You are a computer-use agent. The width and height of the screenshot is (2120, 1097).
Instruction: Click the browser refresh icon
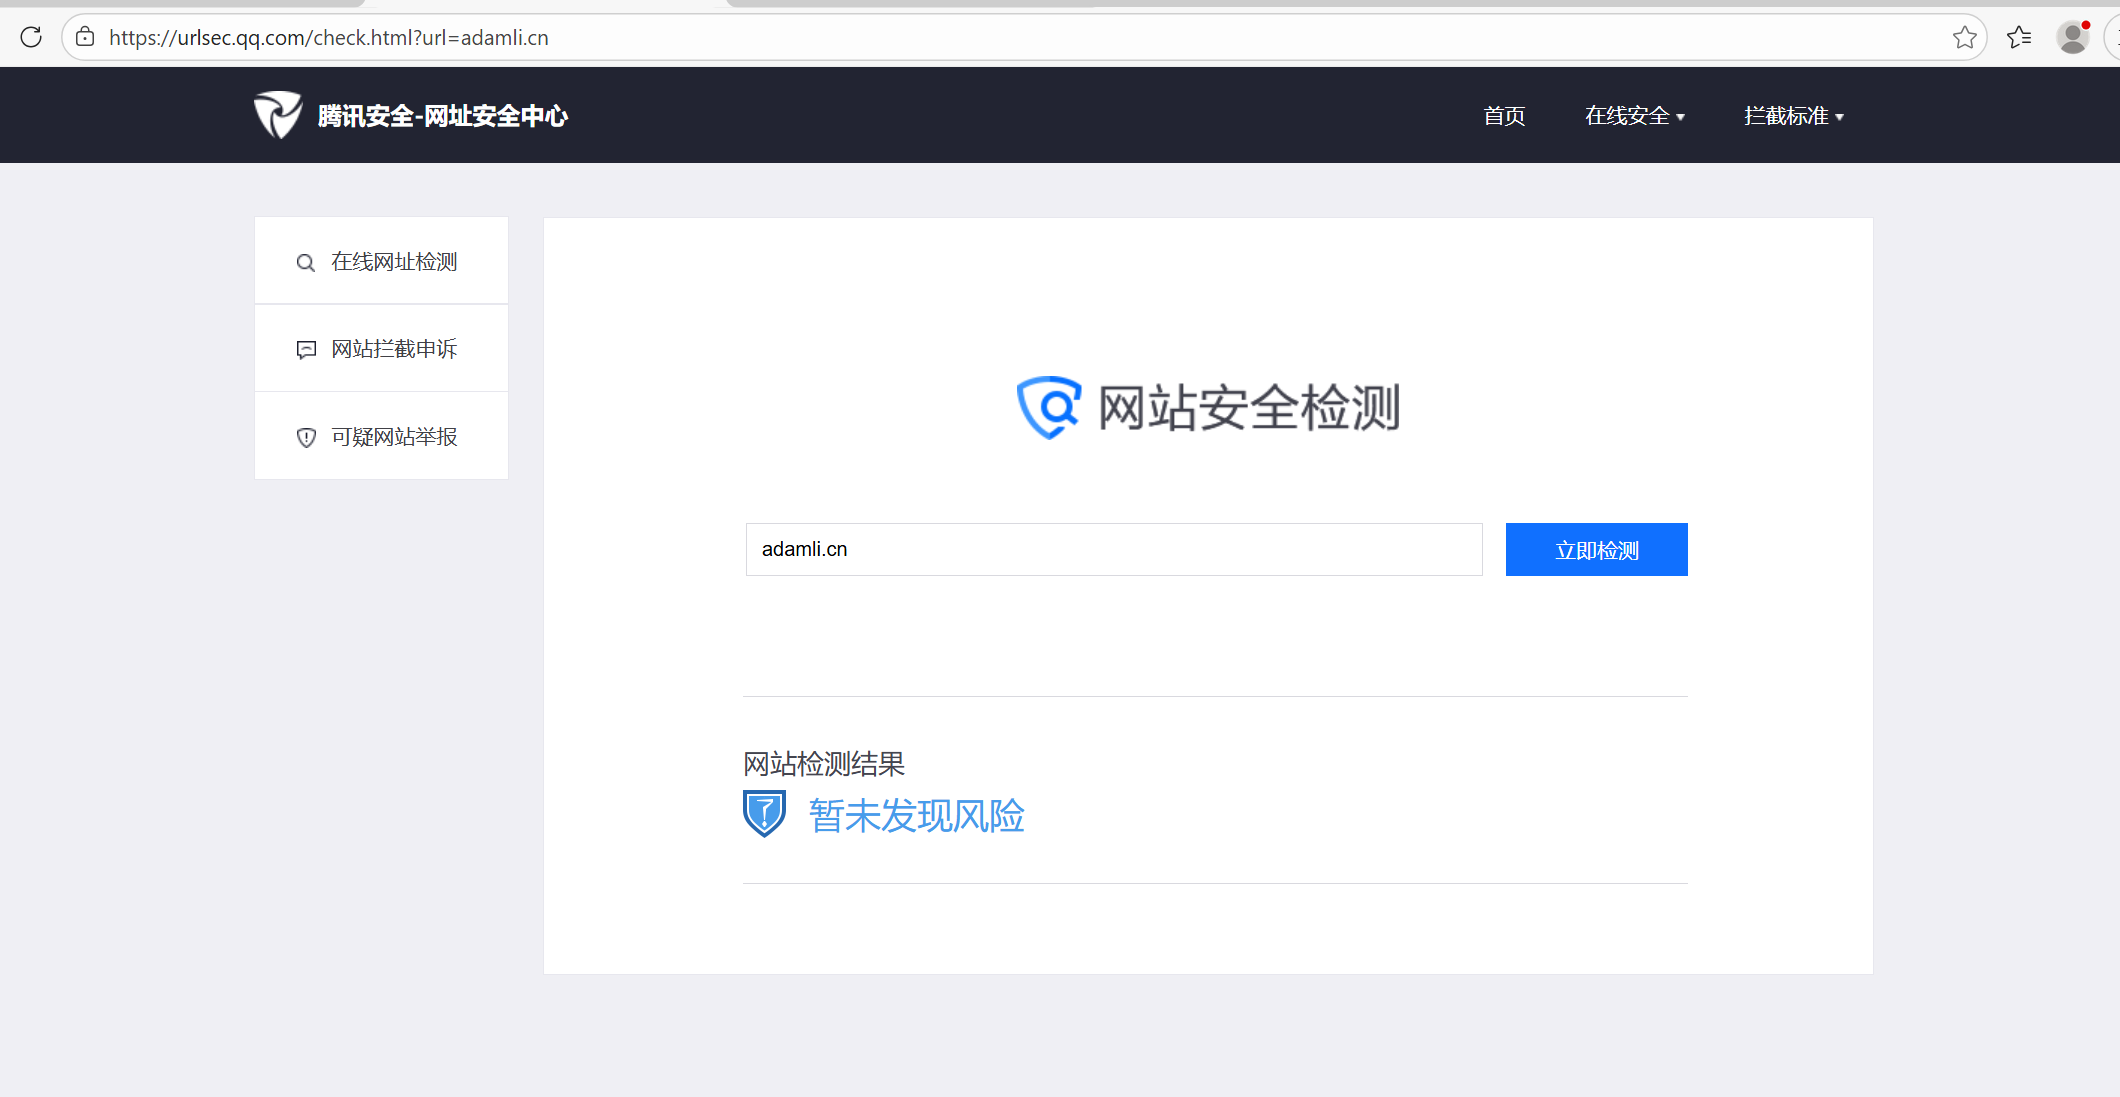31,37
